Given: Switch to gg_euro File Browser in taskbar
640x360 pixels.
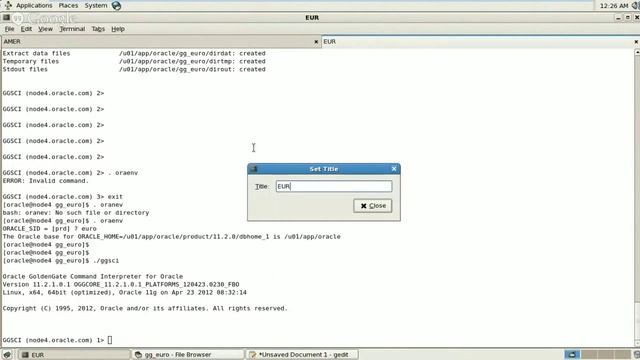Looking at the screenshot, I should [x=187, y=355].
